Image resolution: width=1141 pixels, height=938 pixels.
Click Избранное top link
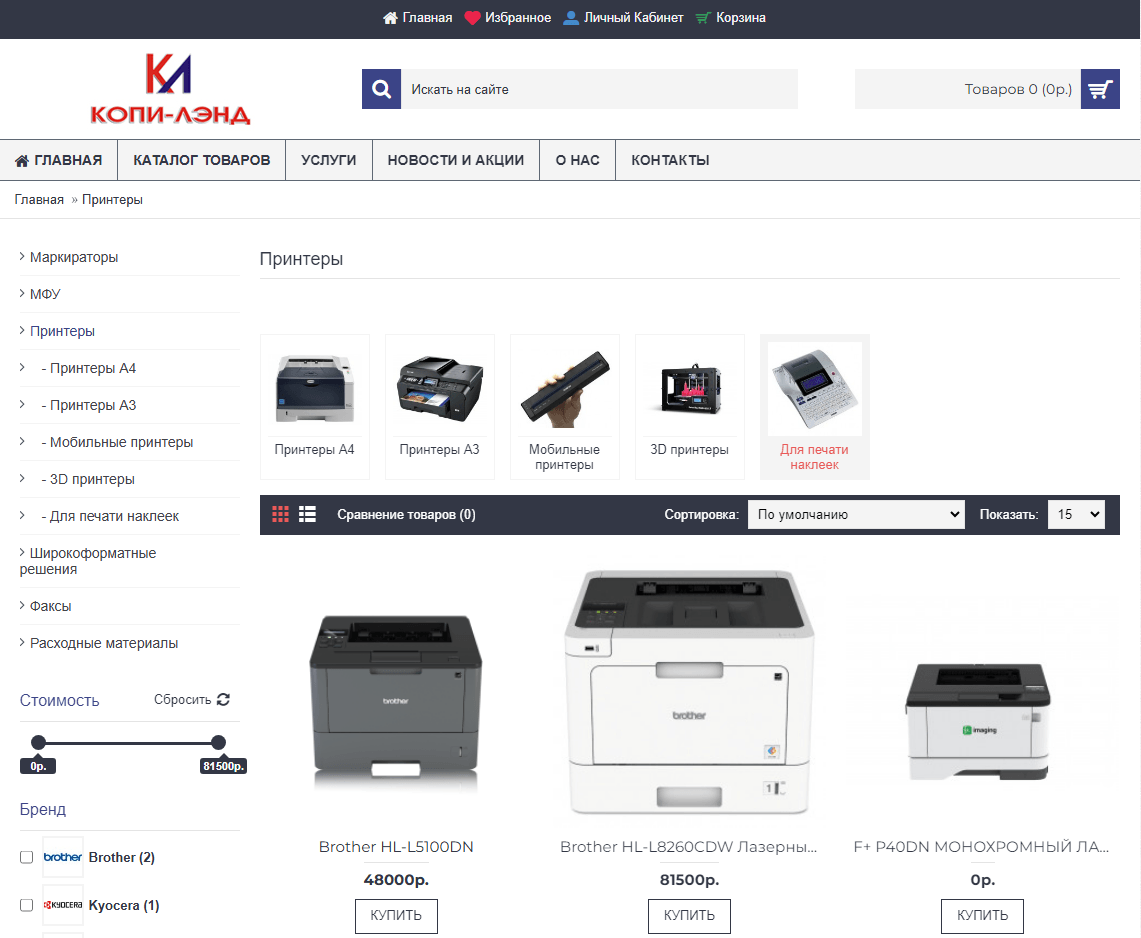tap(517, 17)
